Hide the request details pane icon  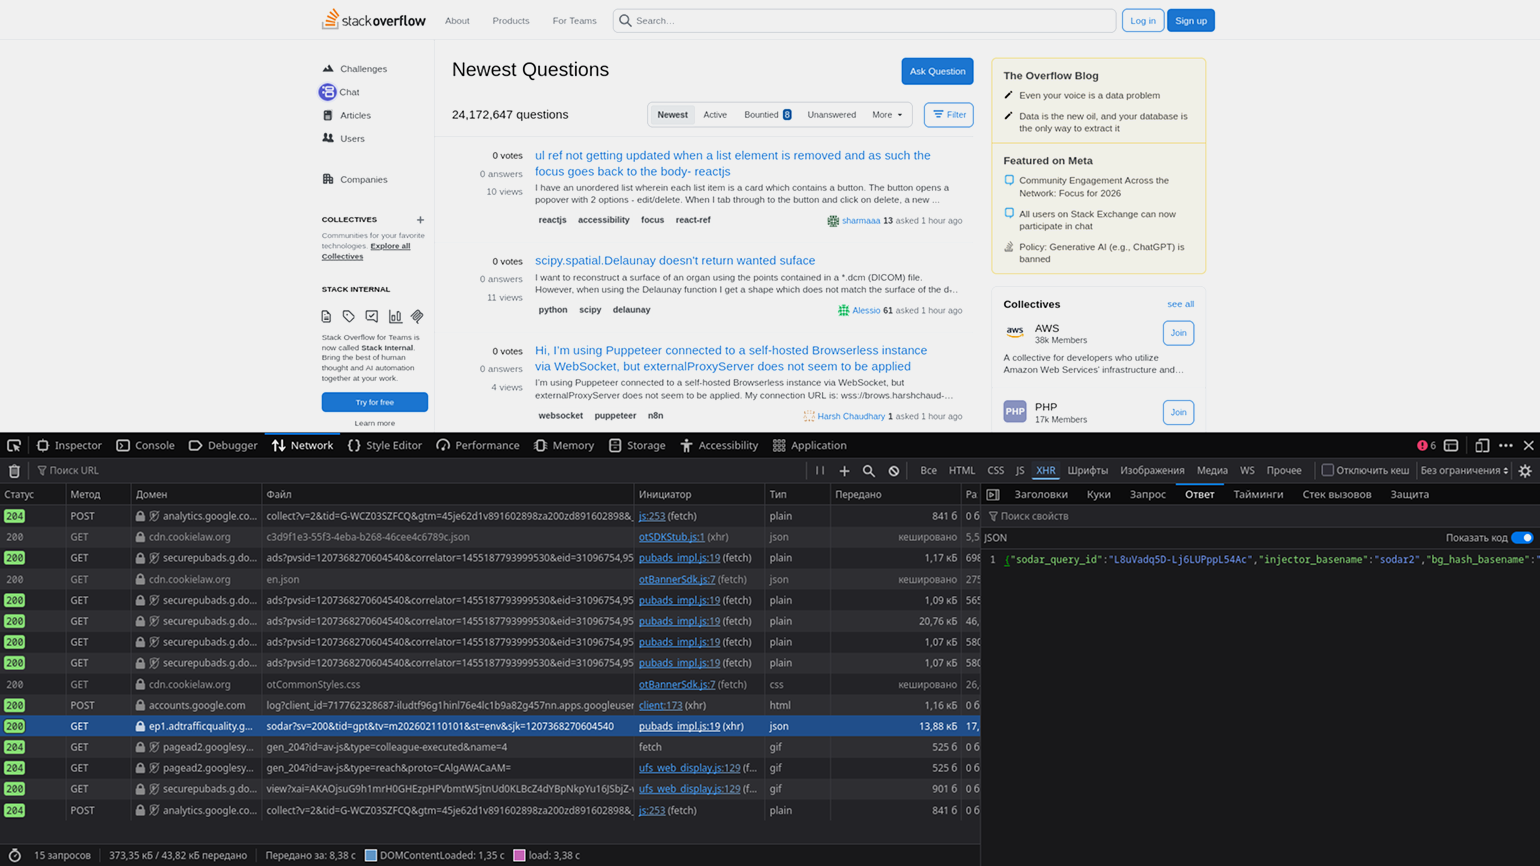click(993, 495)
